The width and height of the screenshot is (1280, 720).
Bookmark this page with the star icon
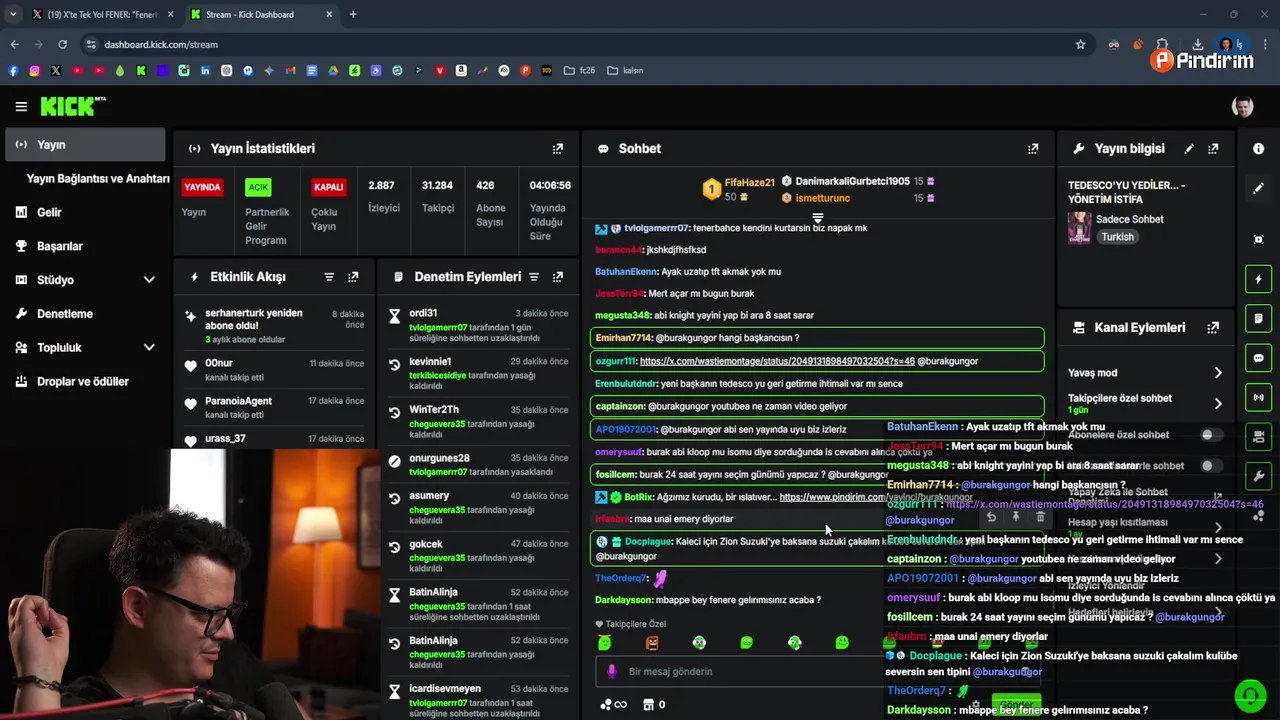tap(1080, 44)
